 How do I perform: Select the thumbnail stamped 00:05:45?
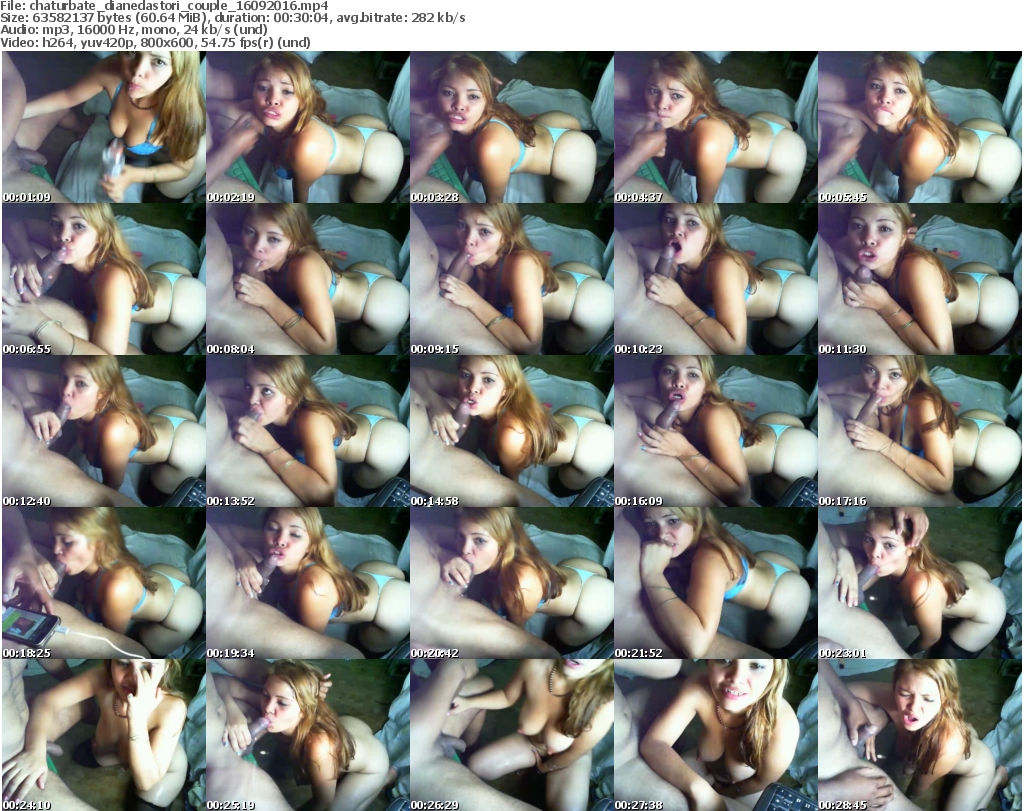click(919, 128)
